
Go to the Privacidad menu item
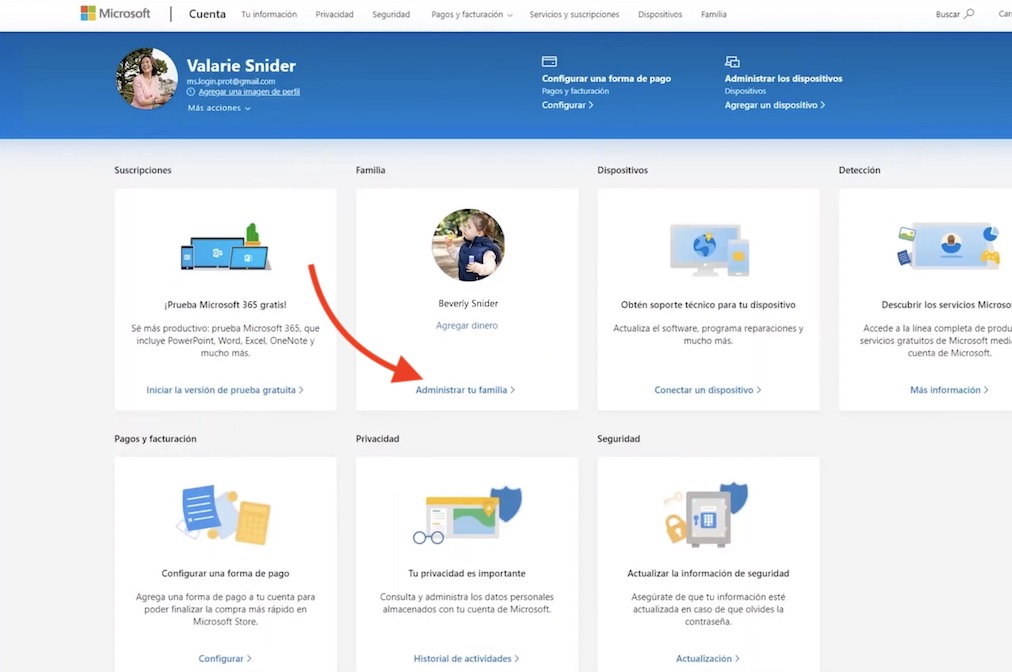pos(334,14)
